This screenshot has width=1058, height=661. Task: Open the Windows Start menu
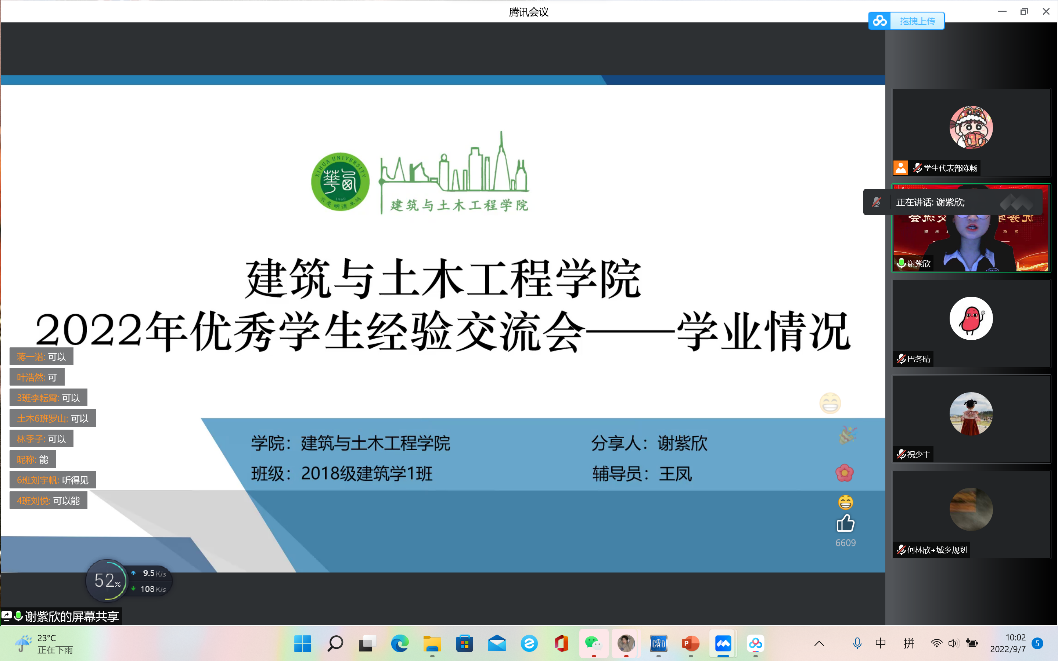click(302, 643)
